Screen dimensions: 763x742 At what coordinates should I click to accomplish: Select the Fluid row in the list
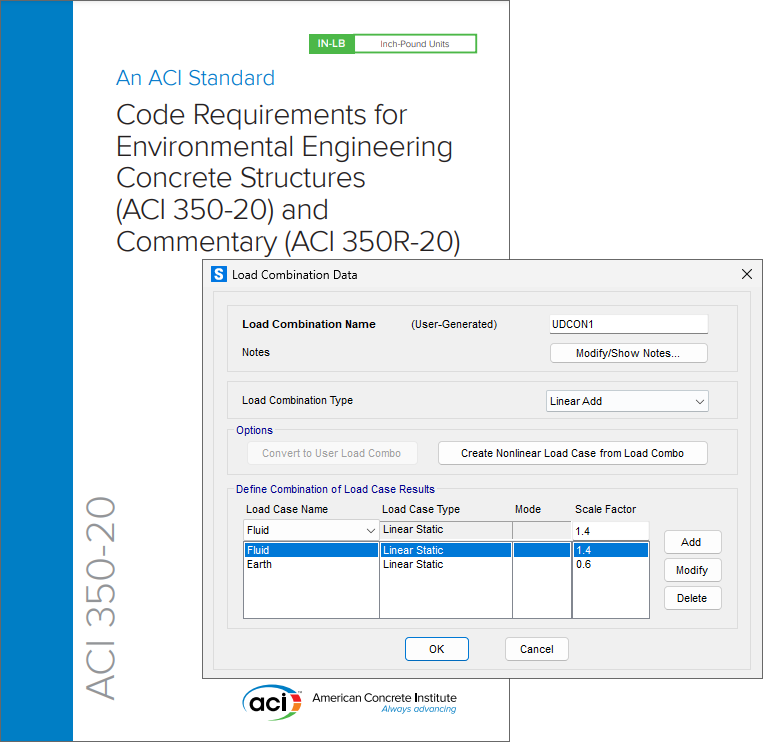click(x=310, y=550)
